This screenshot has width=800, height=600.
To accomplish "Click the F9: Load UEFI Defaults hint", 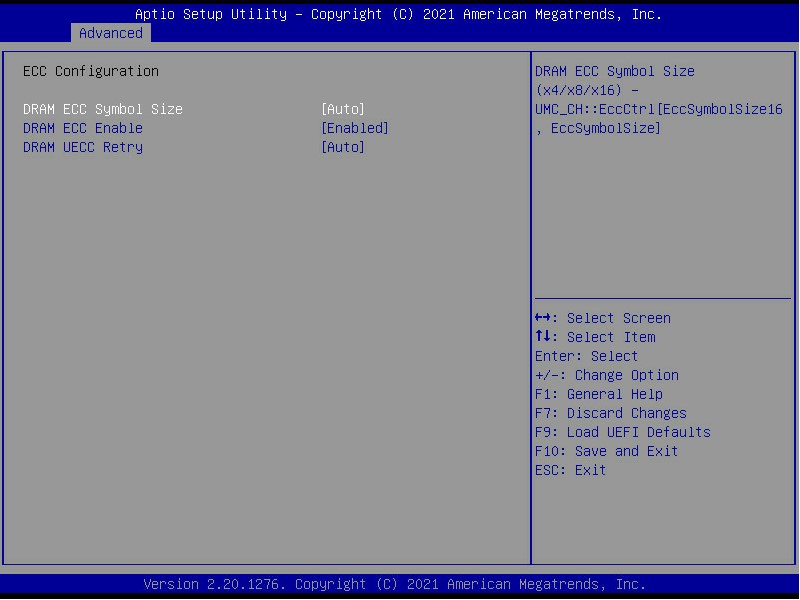I will (x=622, y=432).
